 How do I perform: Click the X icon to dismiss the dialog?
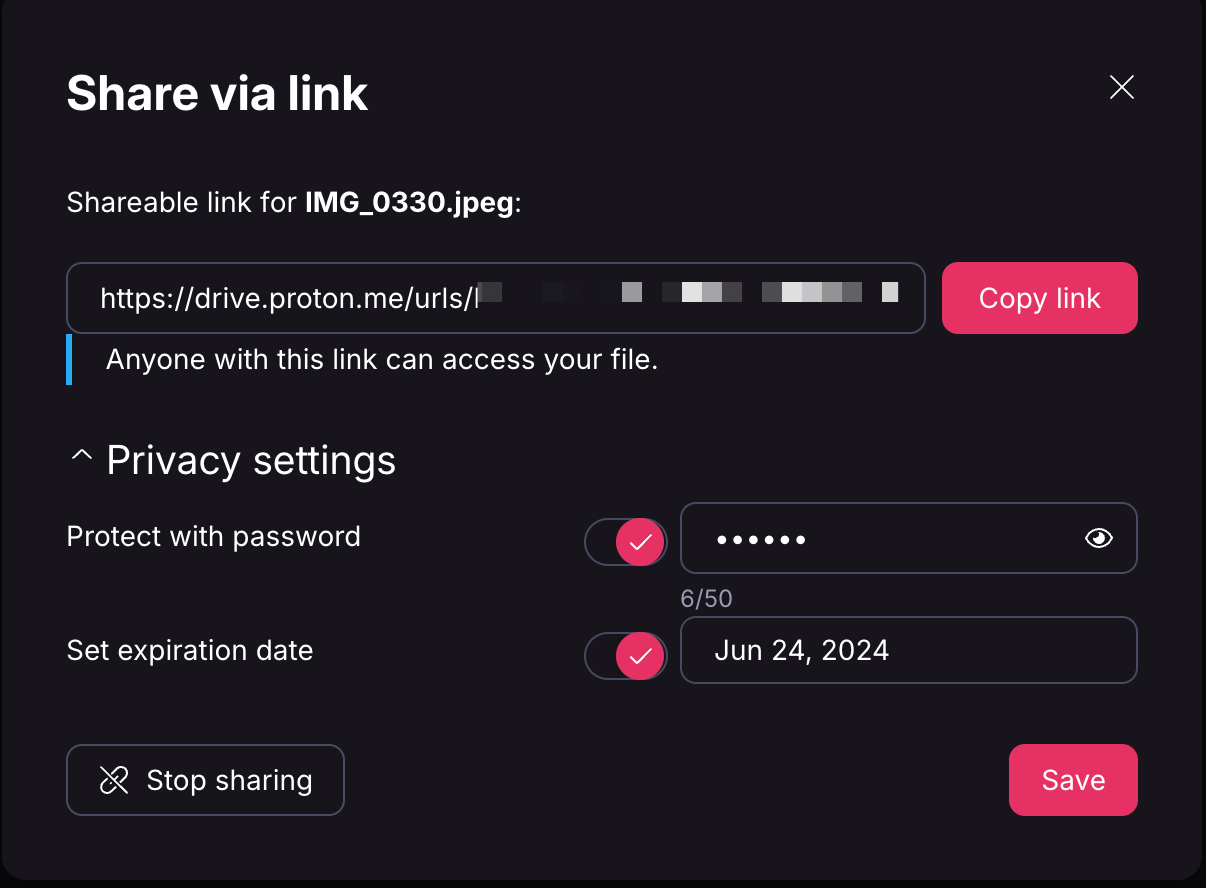[x=1121, y=88]
